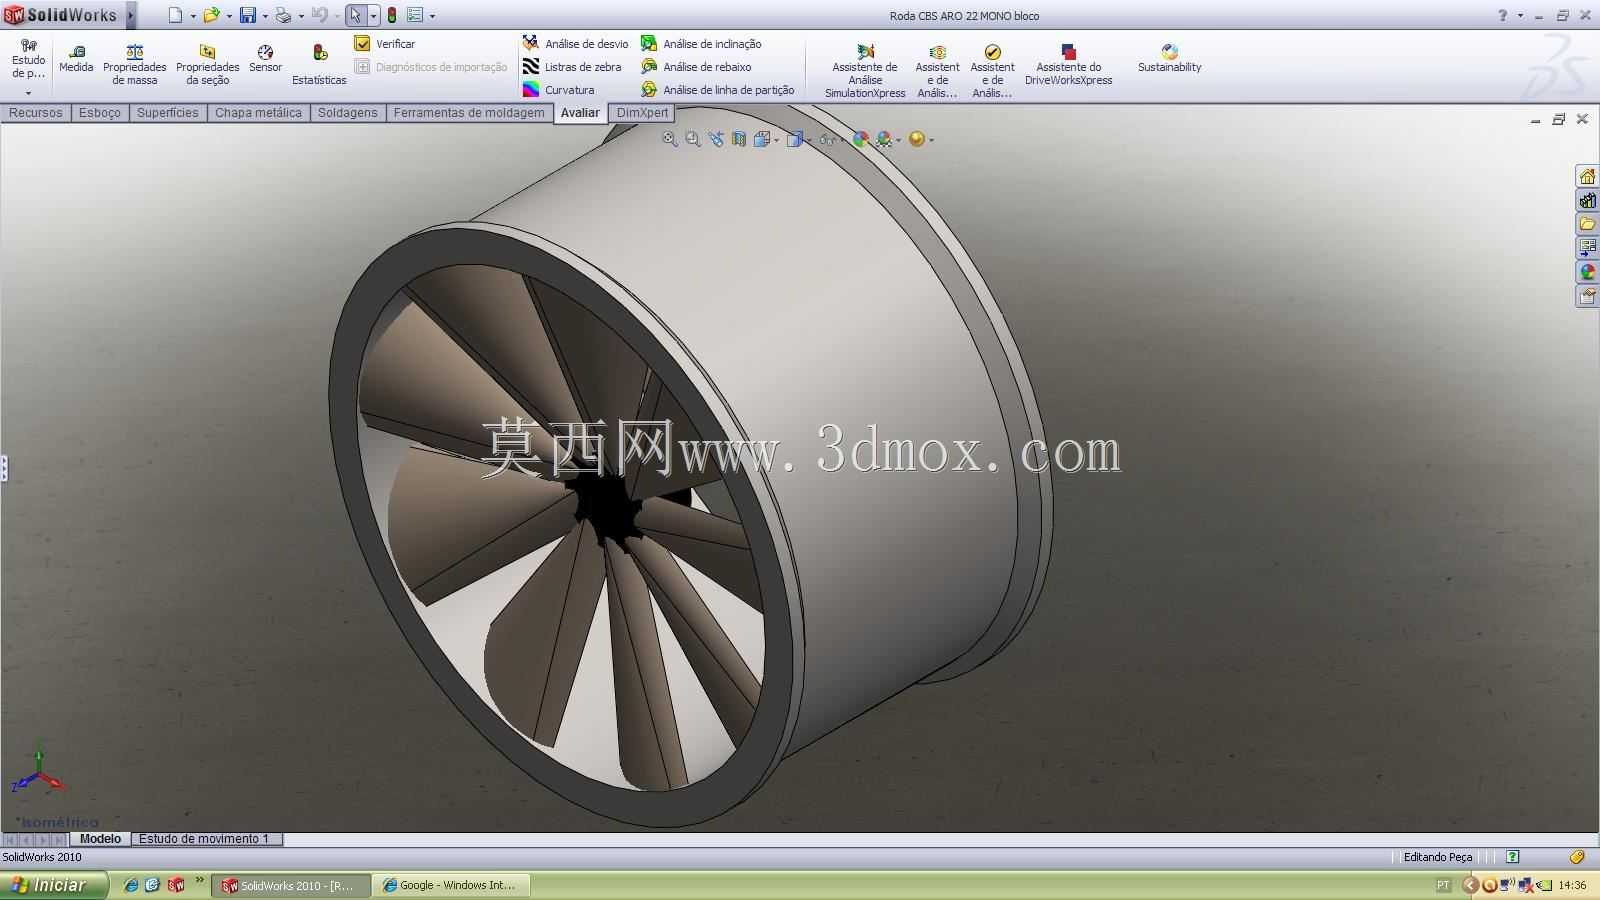This screenshot has width=1600, height=900.
Task: Expand the SolidWorks logo menu arrow
Action: coord(130,15)
